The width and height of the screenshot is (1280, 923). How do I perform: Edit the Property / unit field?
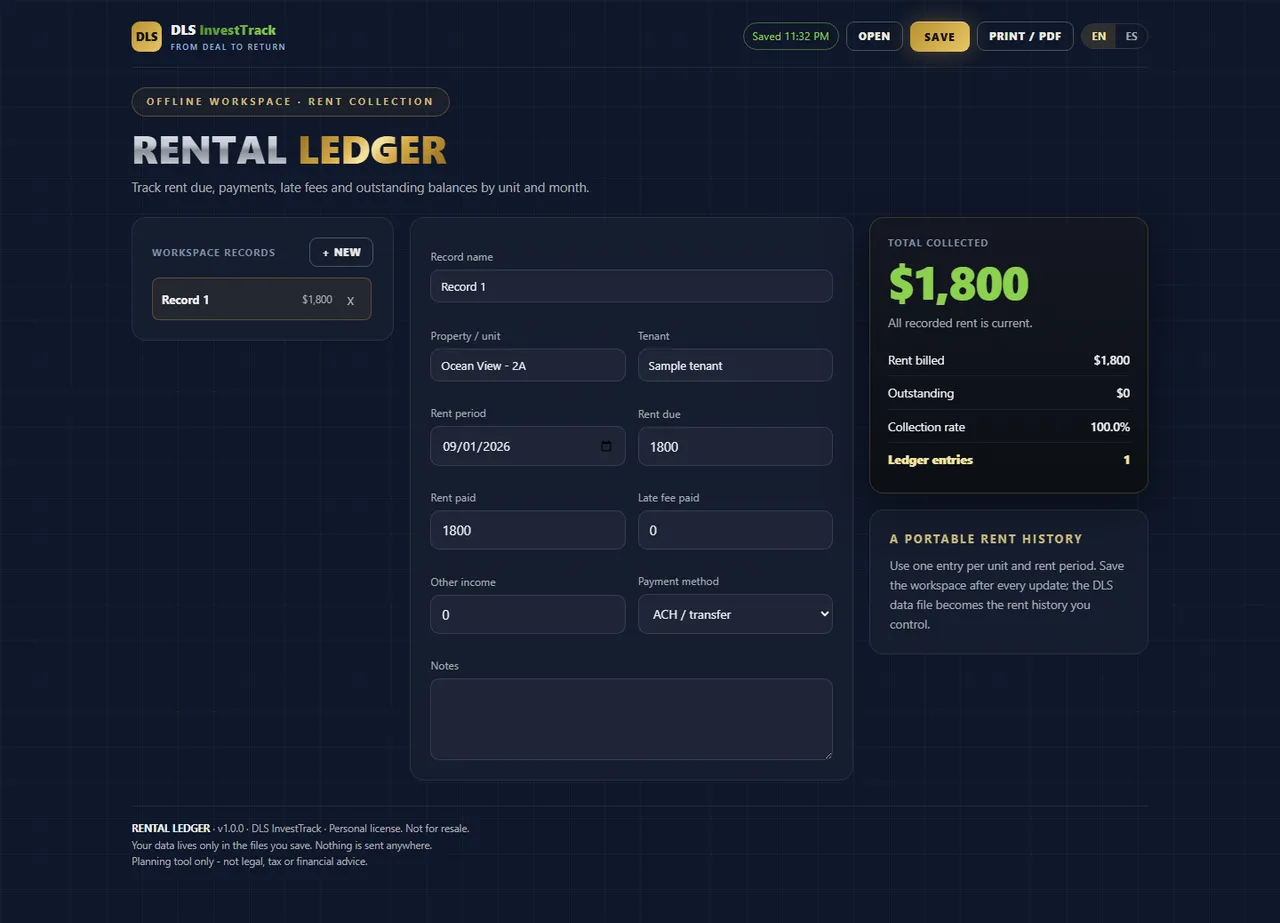pyautogui.click(x=528, y=365)
